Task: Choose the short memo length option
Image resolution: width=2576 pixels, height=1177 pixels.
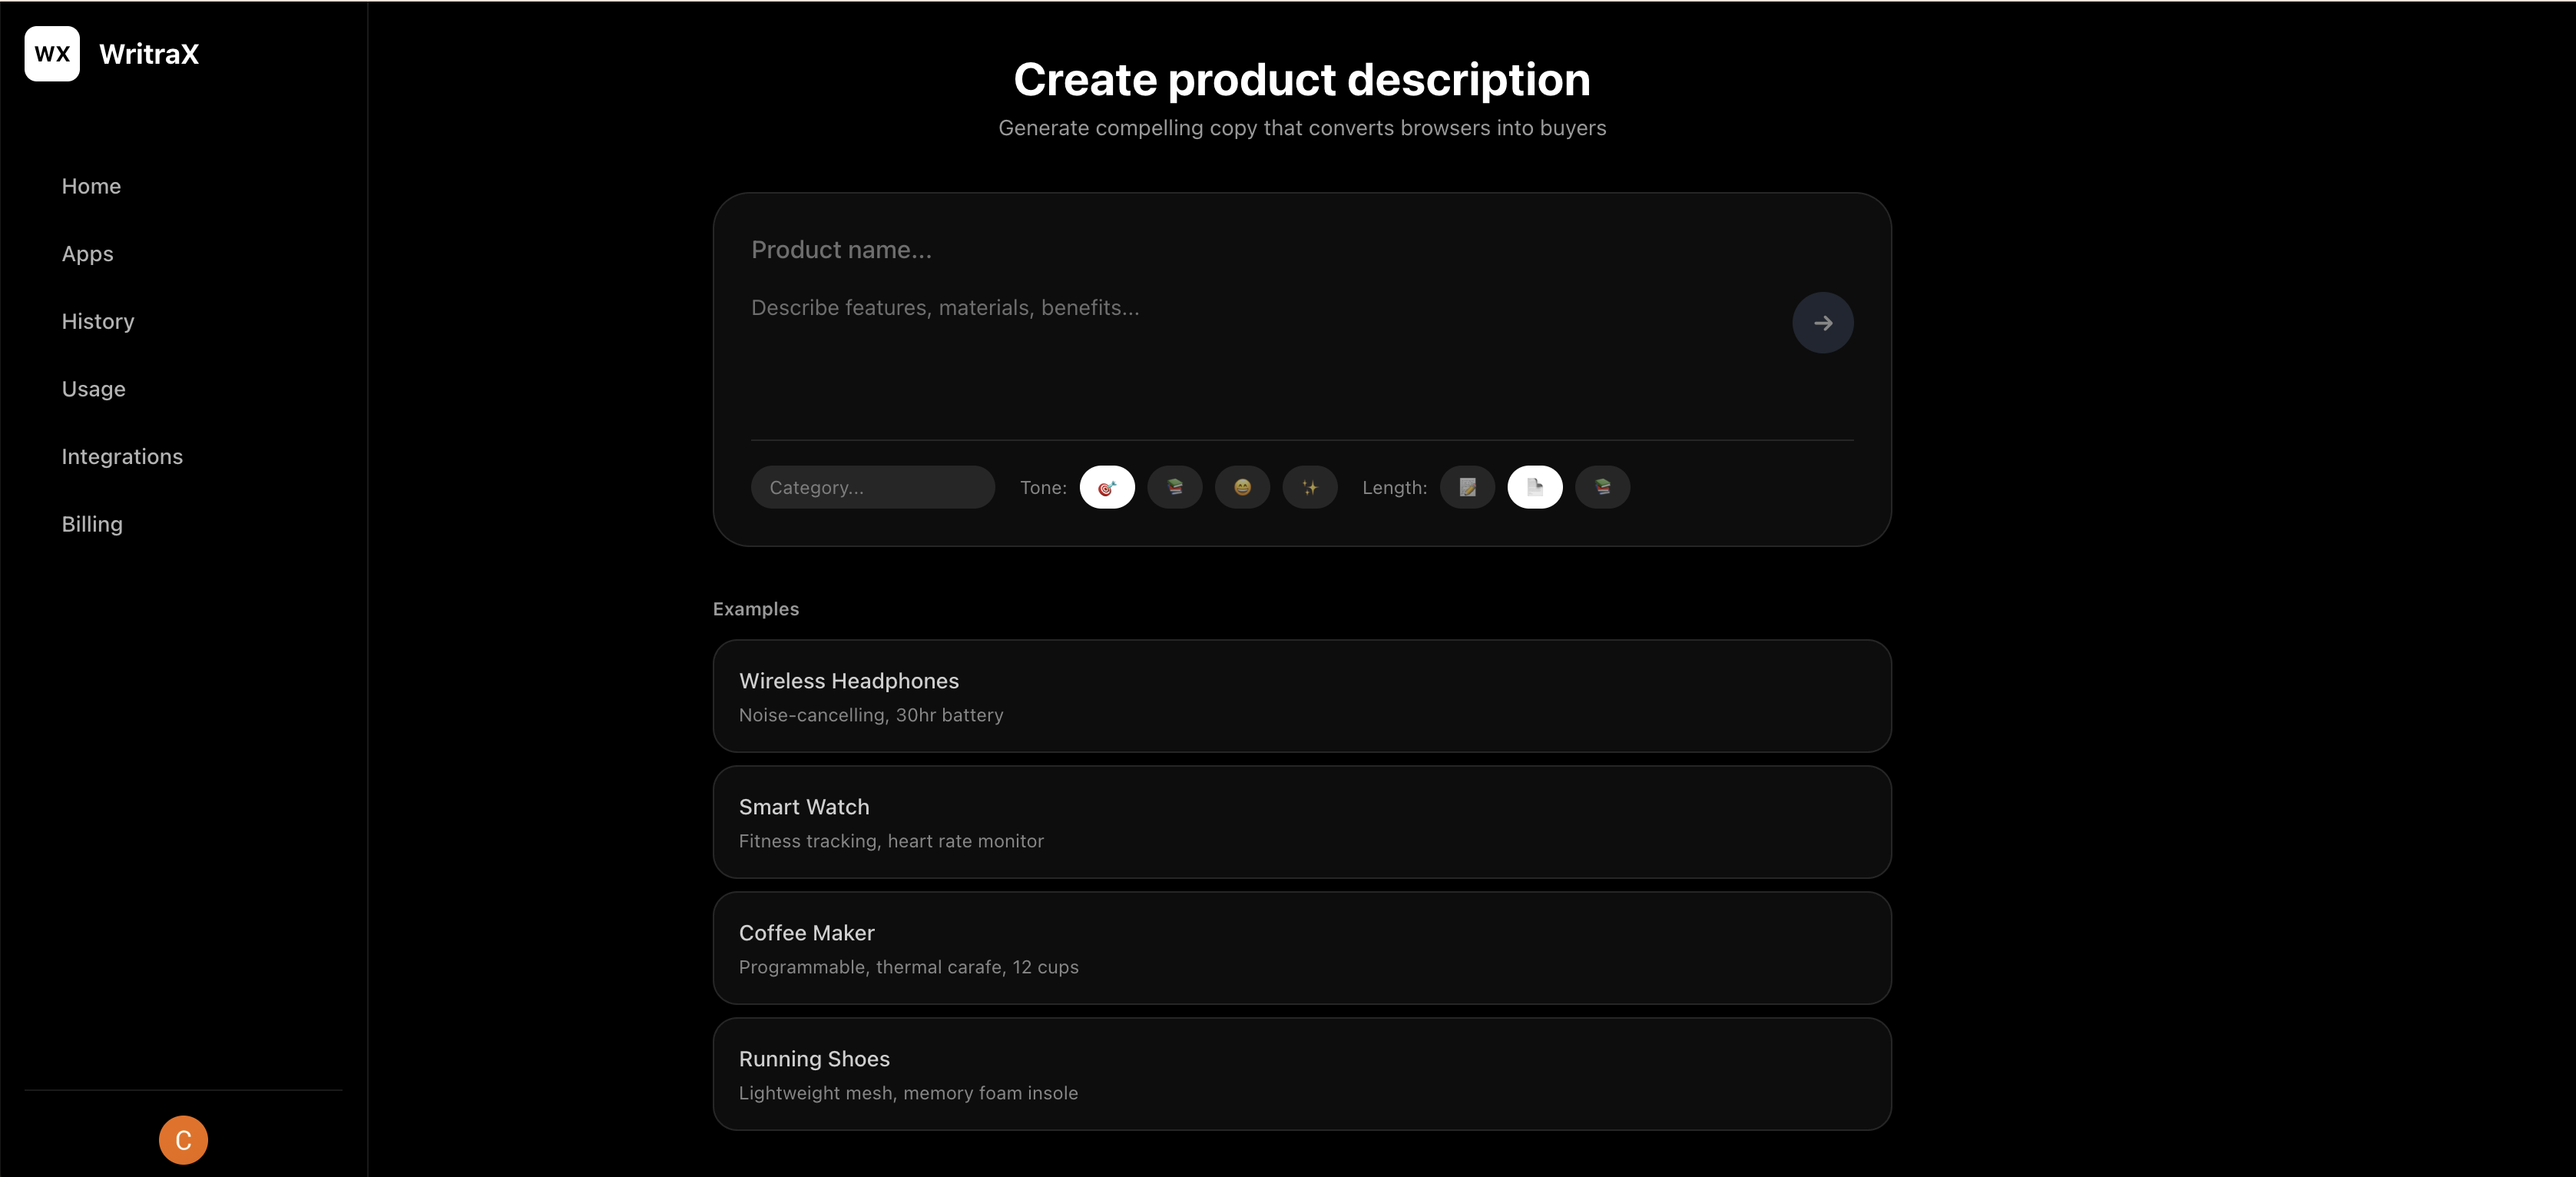Action: (1467, 487)
